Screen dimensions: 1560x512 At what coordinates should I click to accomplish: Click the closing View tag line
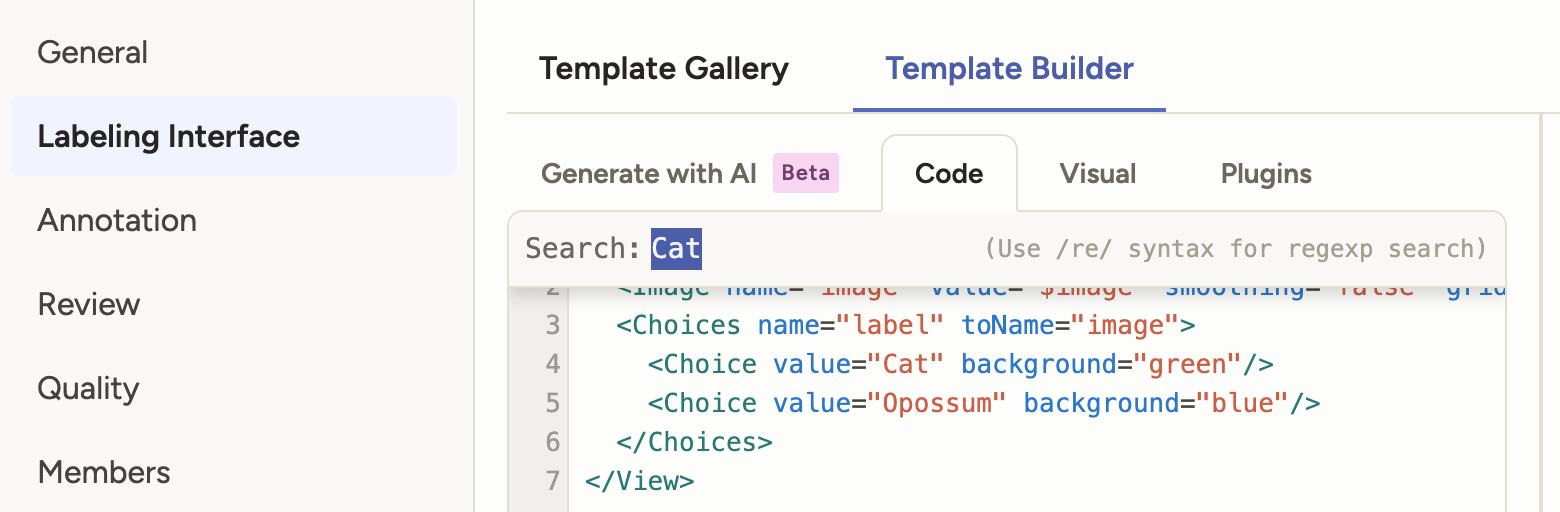tap(640, 481)
